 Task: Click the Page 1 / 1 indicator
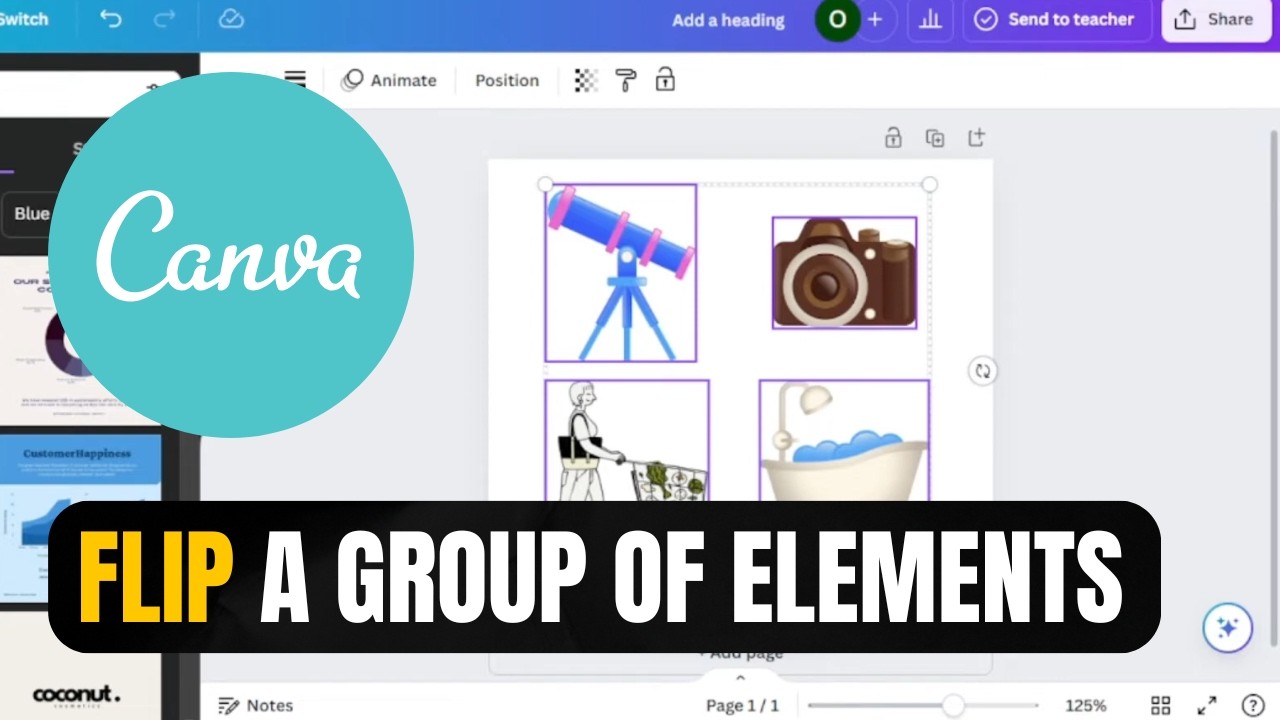pyautogui.click(x=742, y=705)
